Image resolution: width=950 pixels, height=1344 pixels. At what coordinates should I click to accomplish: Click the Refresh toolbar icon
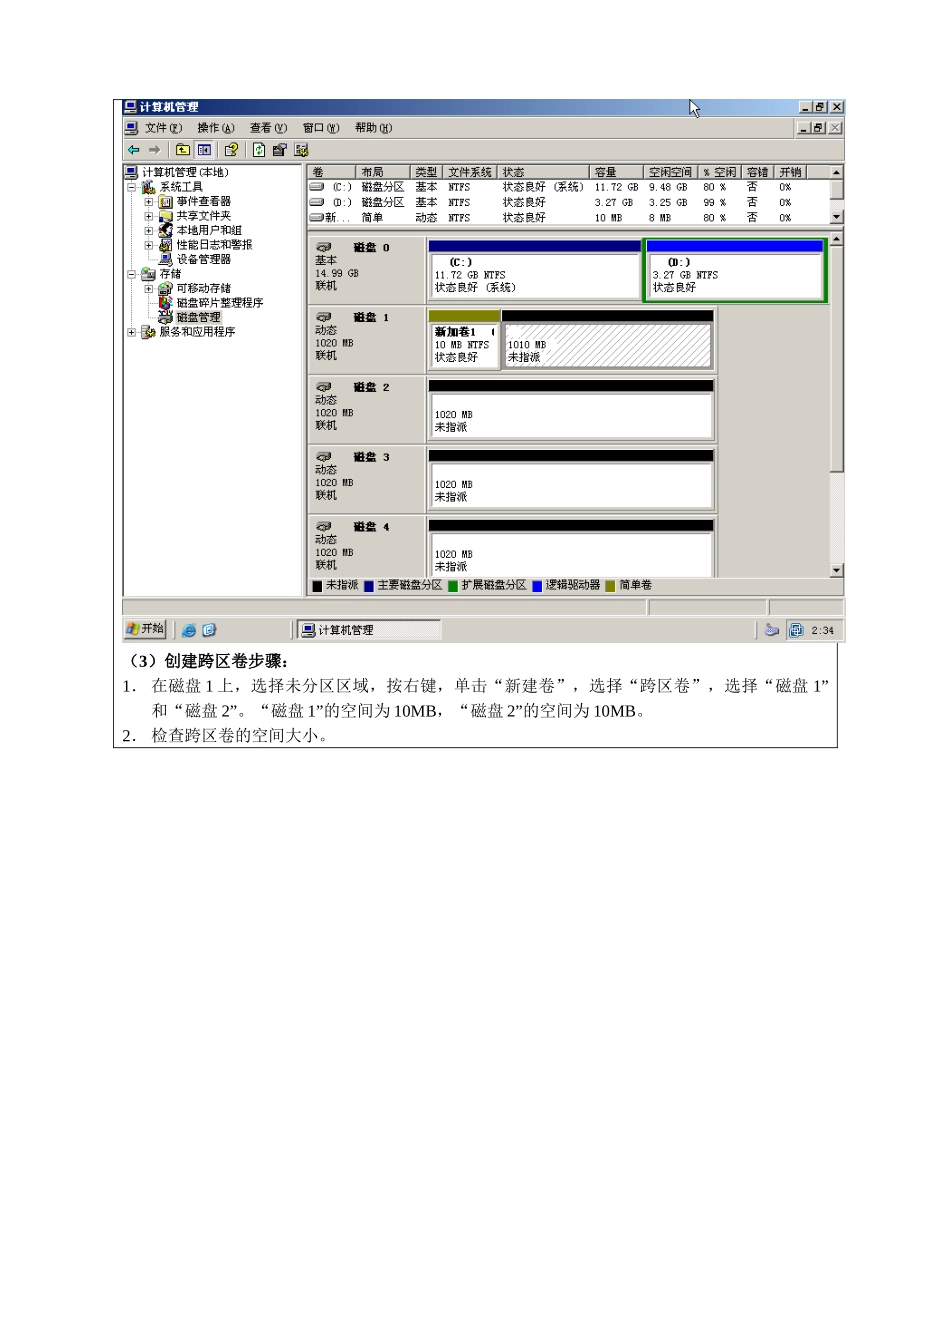point(259,150)
